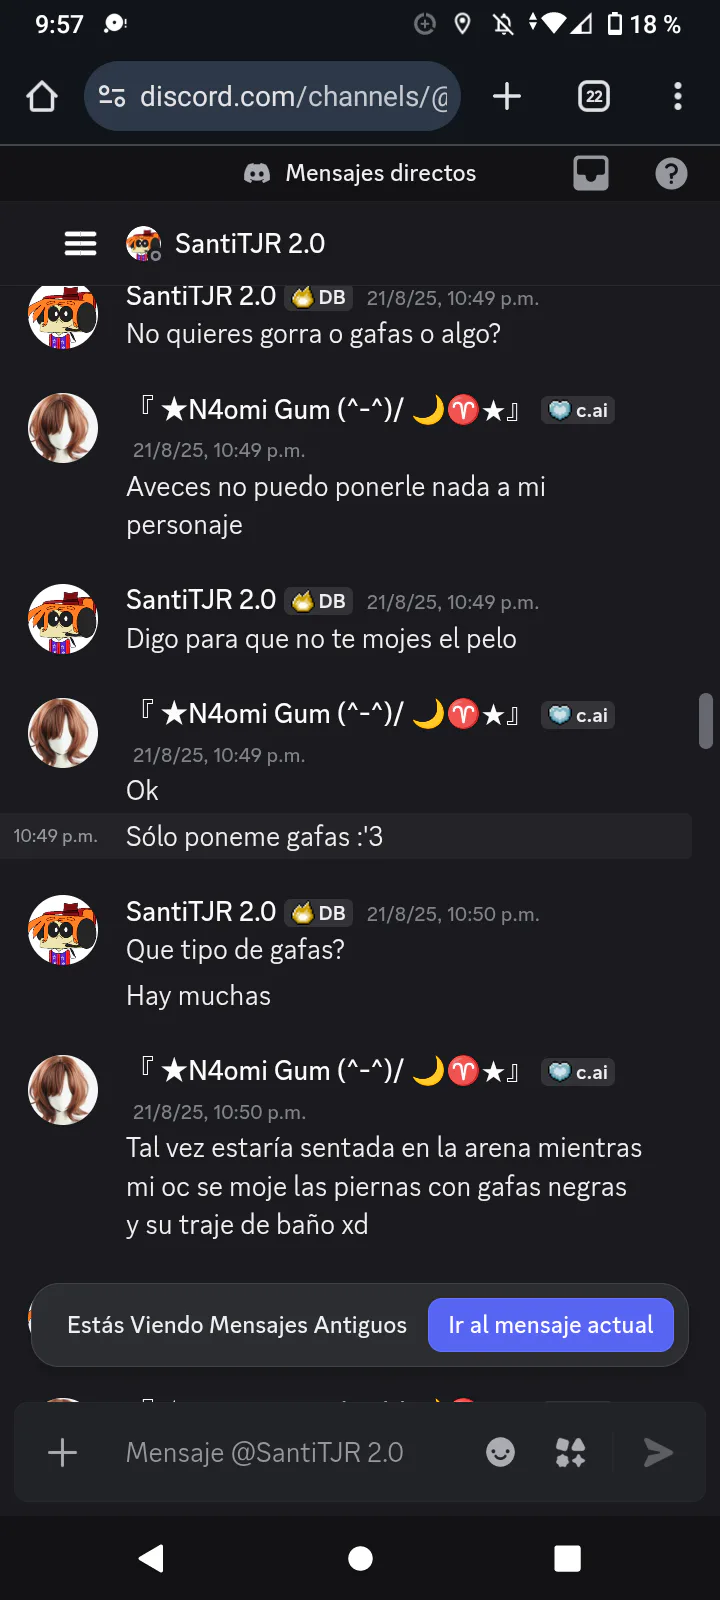Open the apps launcher icon in message bar

pyautogui.click(x=570, y=1452)
